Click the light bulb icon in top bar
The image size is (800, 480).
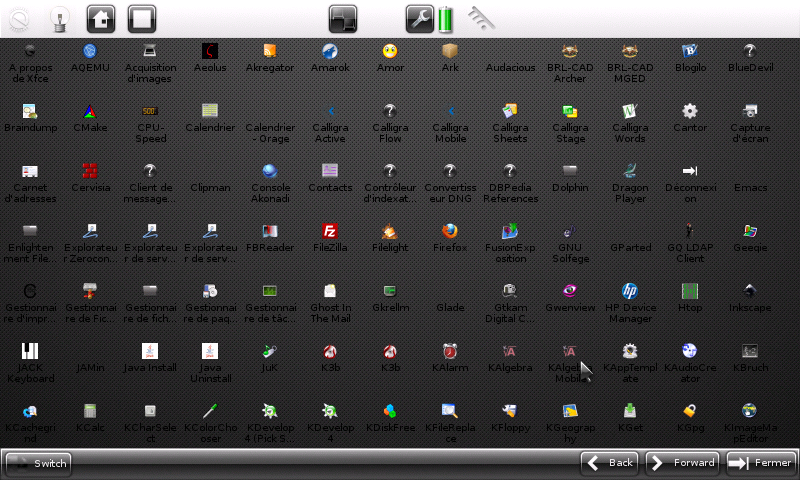pyautogui.click(x=60, y=18)
